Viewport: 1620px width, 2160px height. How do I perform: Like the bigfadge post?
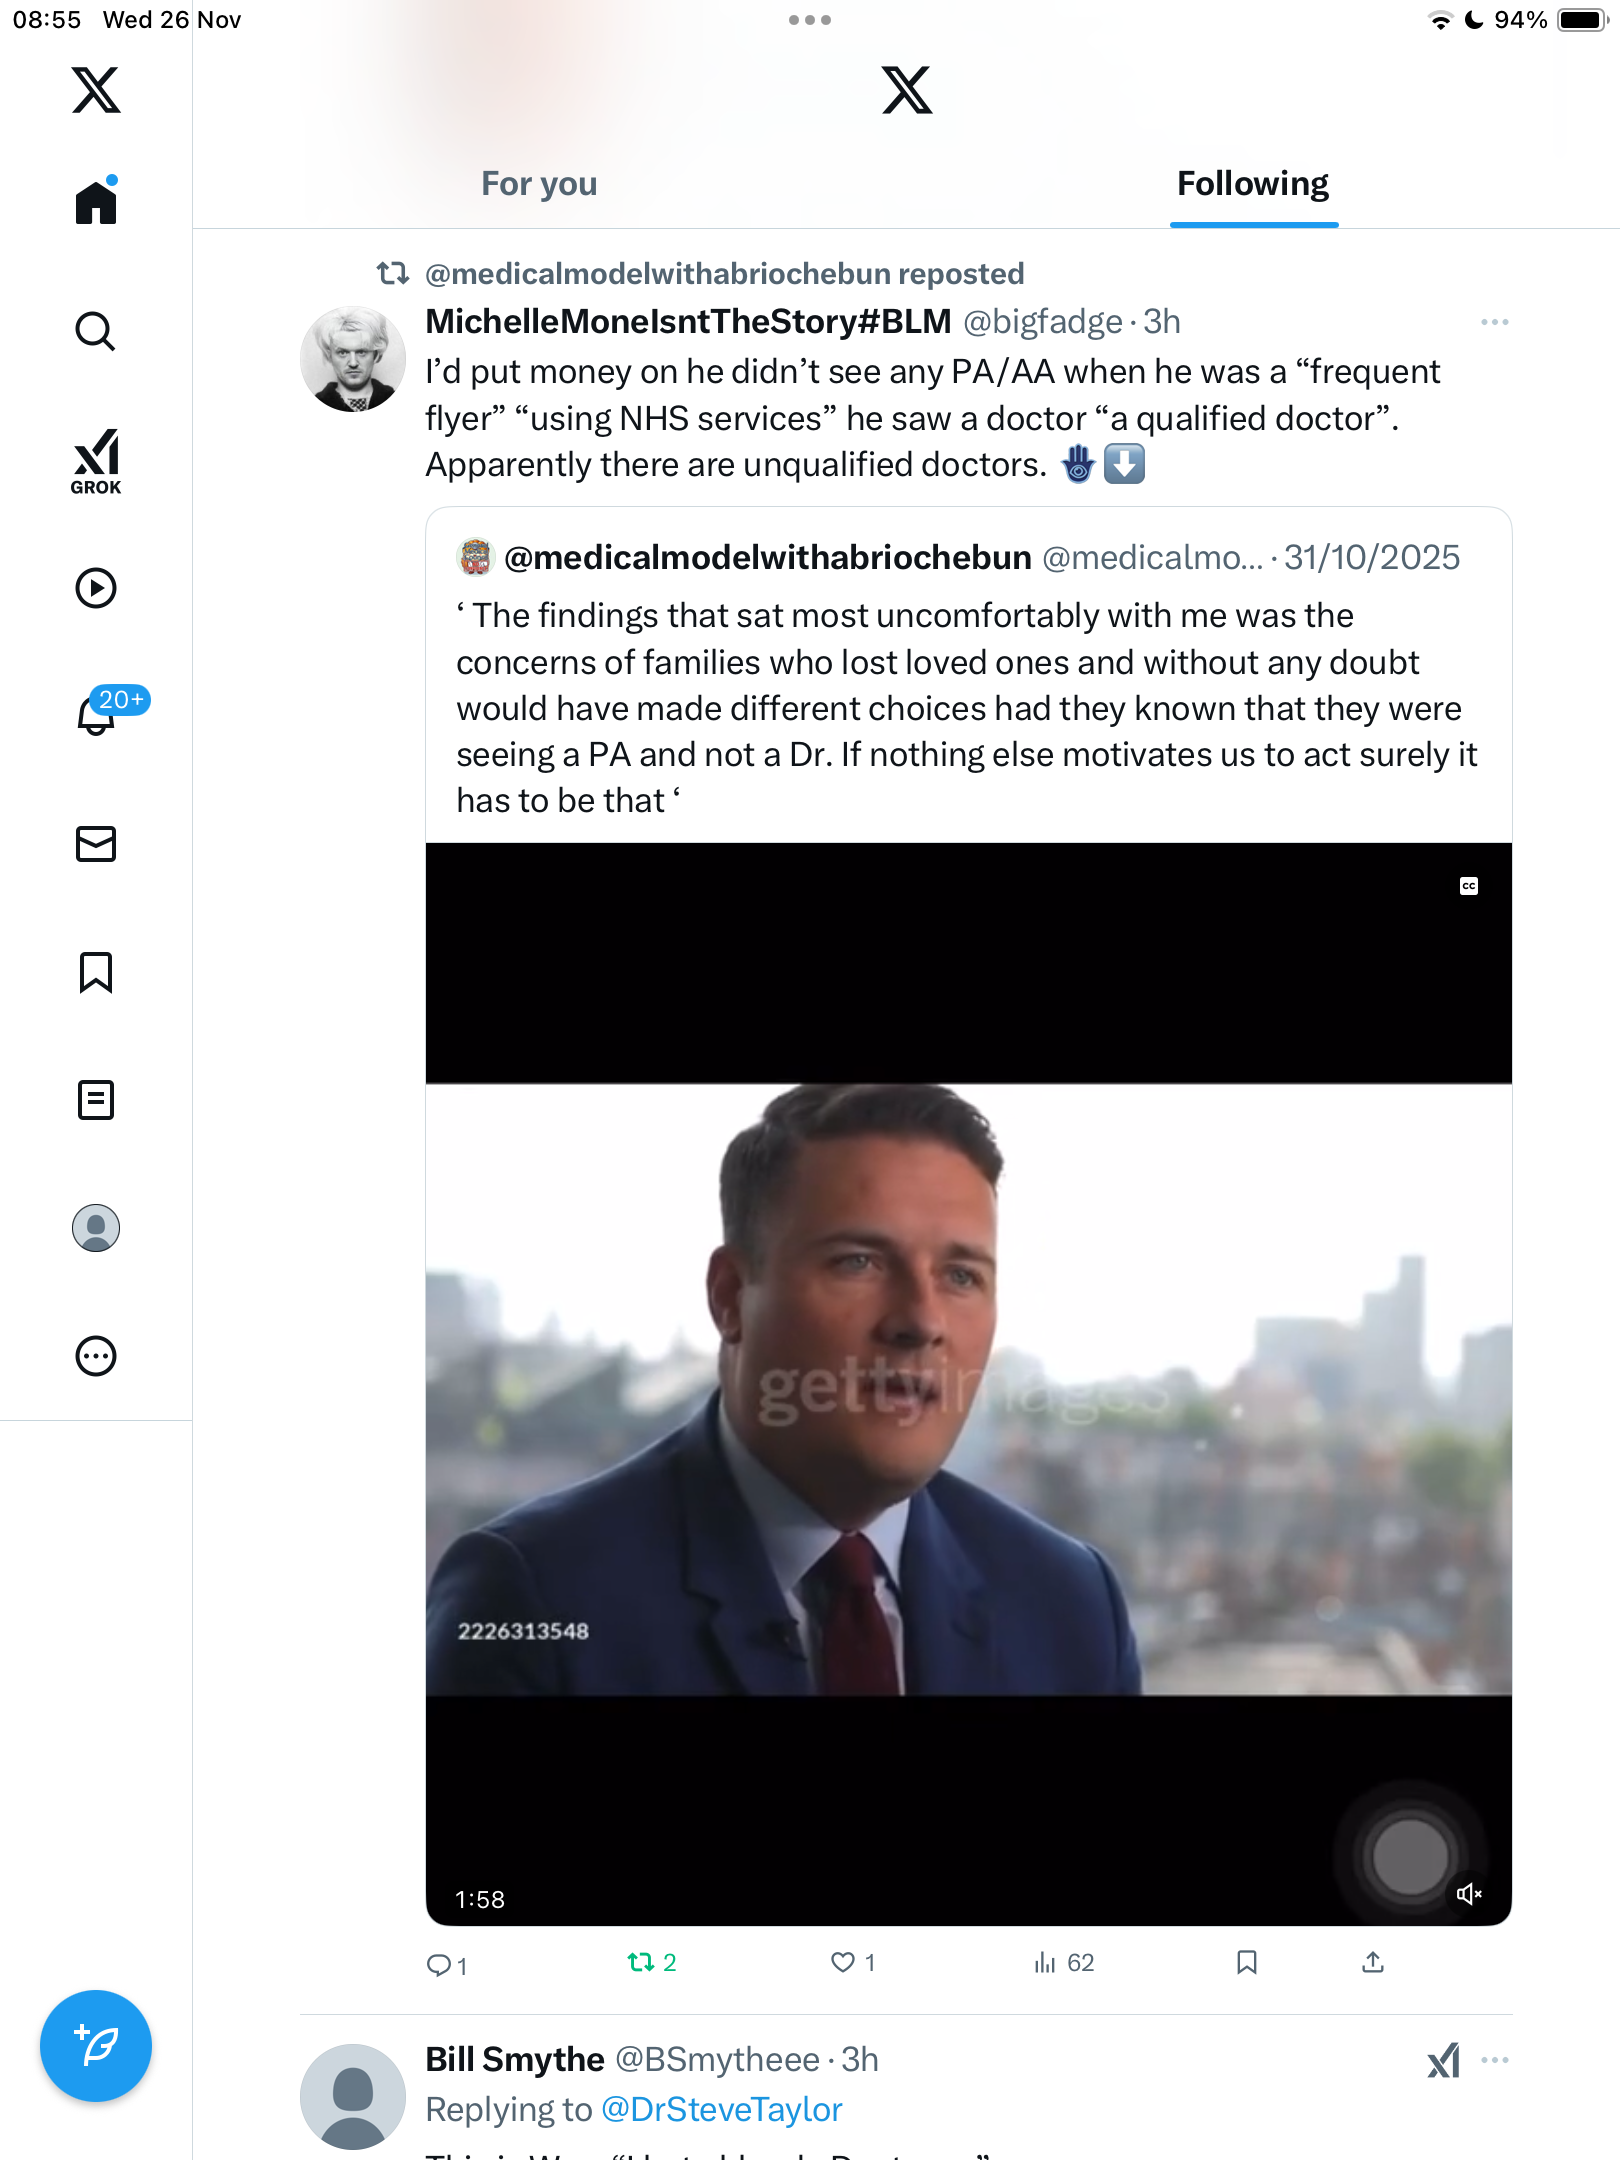(844, 1962)
